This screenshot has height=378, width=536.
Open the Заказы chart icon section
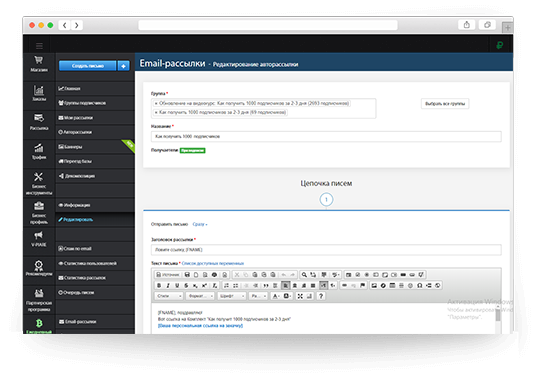tap(39, 93)
